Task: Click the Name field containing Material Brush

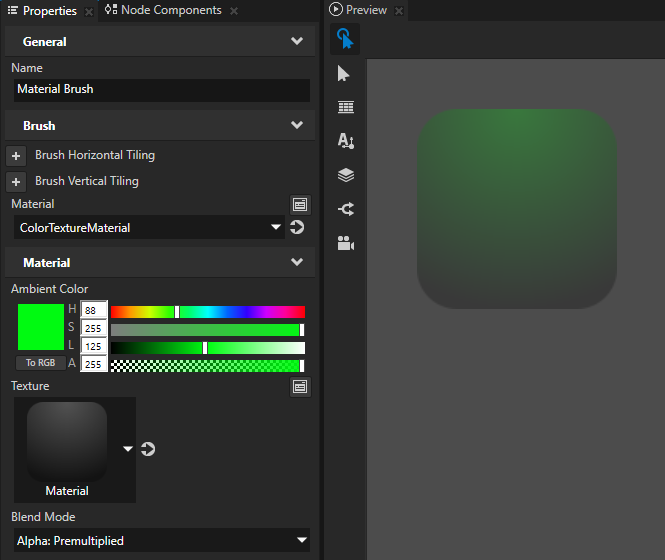Action: [160, 89]
